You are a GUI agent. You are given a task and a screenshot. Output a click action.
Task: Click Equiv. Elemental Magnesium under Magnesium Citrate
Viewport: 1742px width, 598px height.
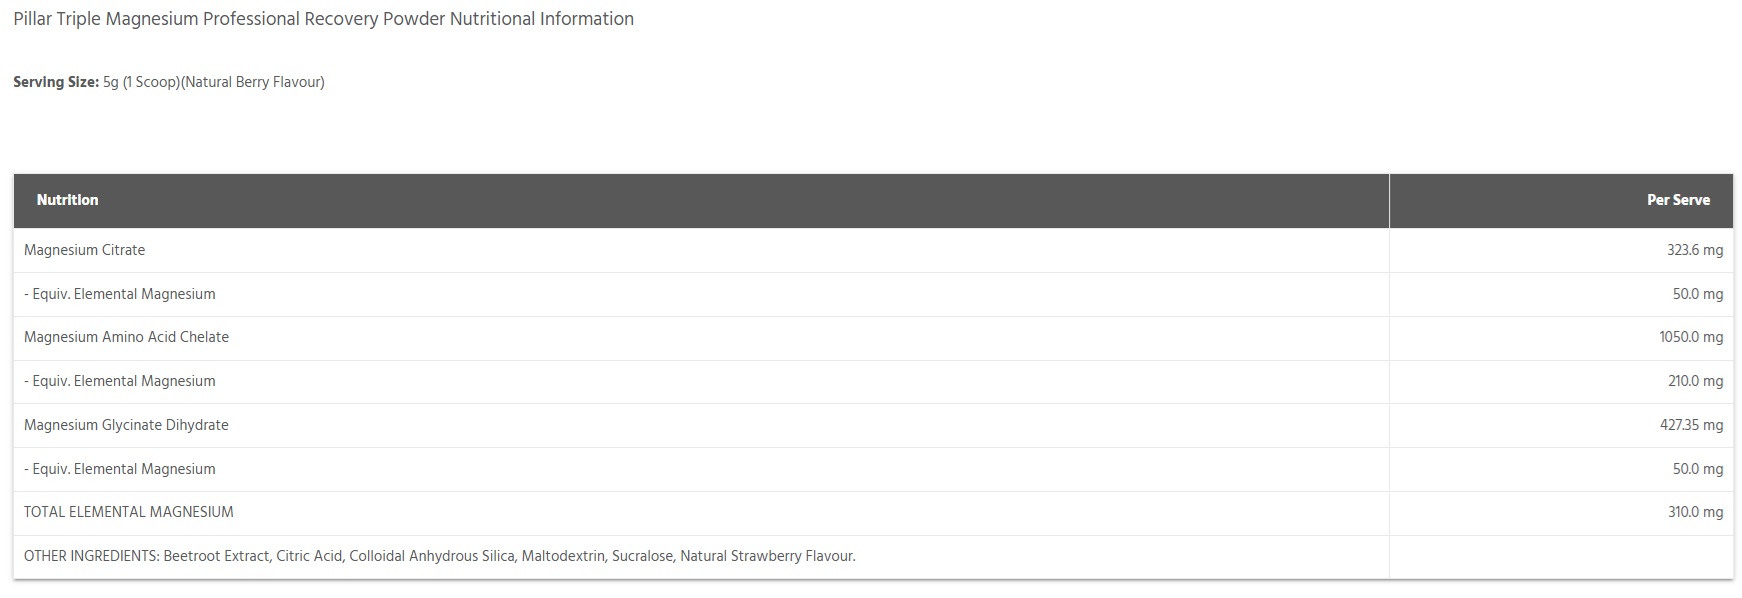coord(120,294)
